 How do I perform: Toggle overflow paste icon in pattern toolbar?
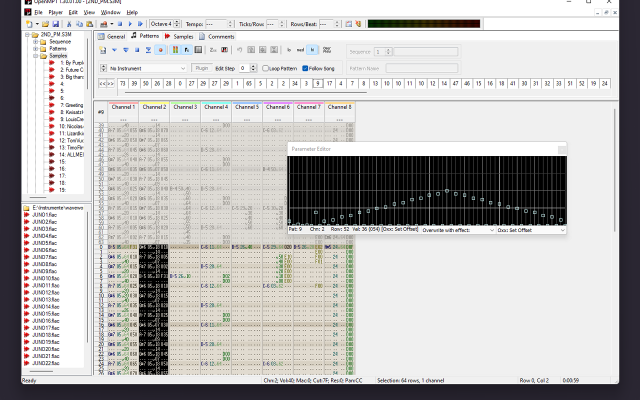coord(327,50)
